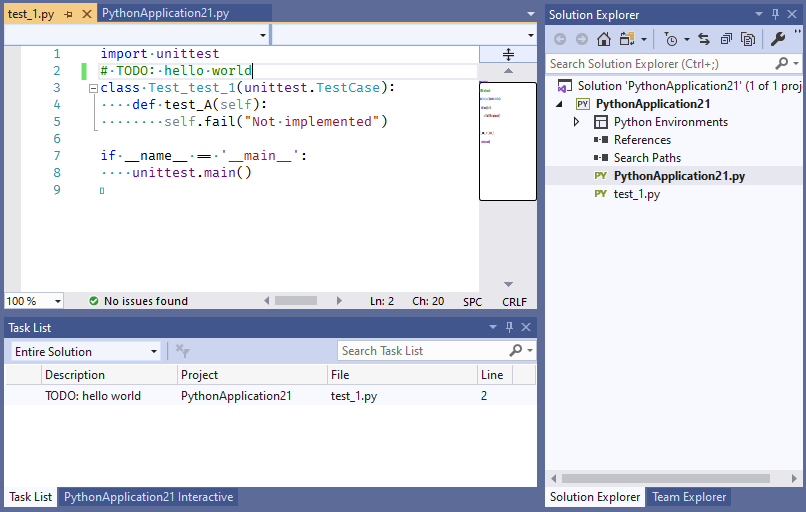
Task: Click the Collapse All icon in Solution Explorer
Action: tap(726, 39)
